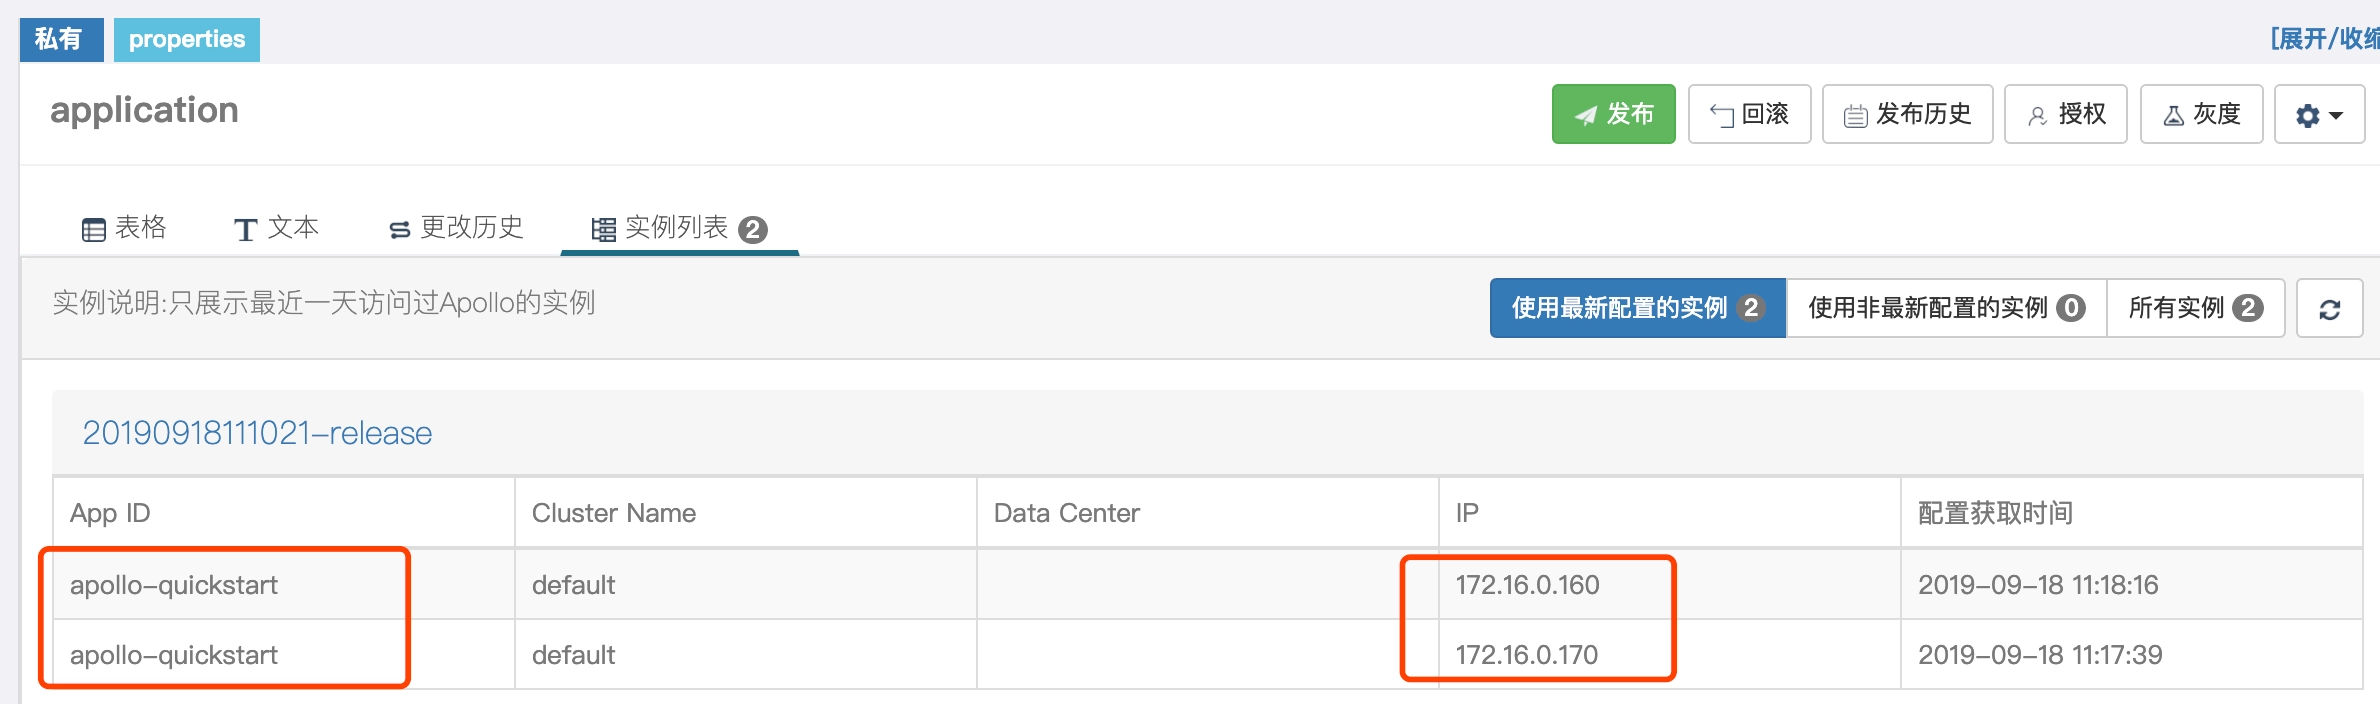
Task: Show instances using non-latest config
Action: [1946, 308]
